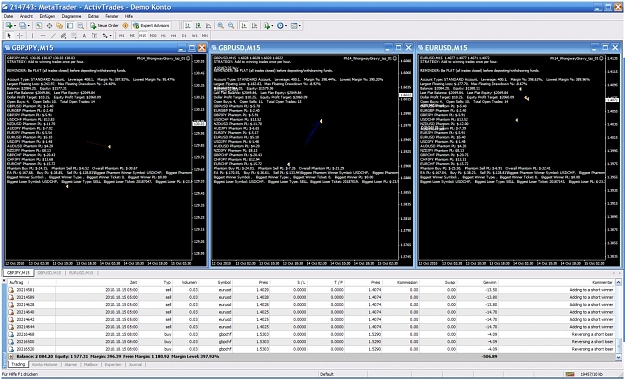Select the crosshair tool
Image resolution: width=625 pixels, height=379 pixels.
click(20, 35)
